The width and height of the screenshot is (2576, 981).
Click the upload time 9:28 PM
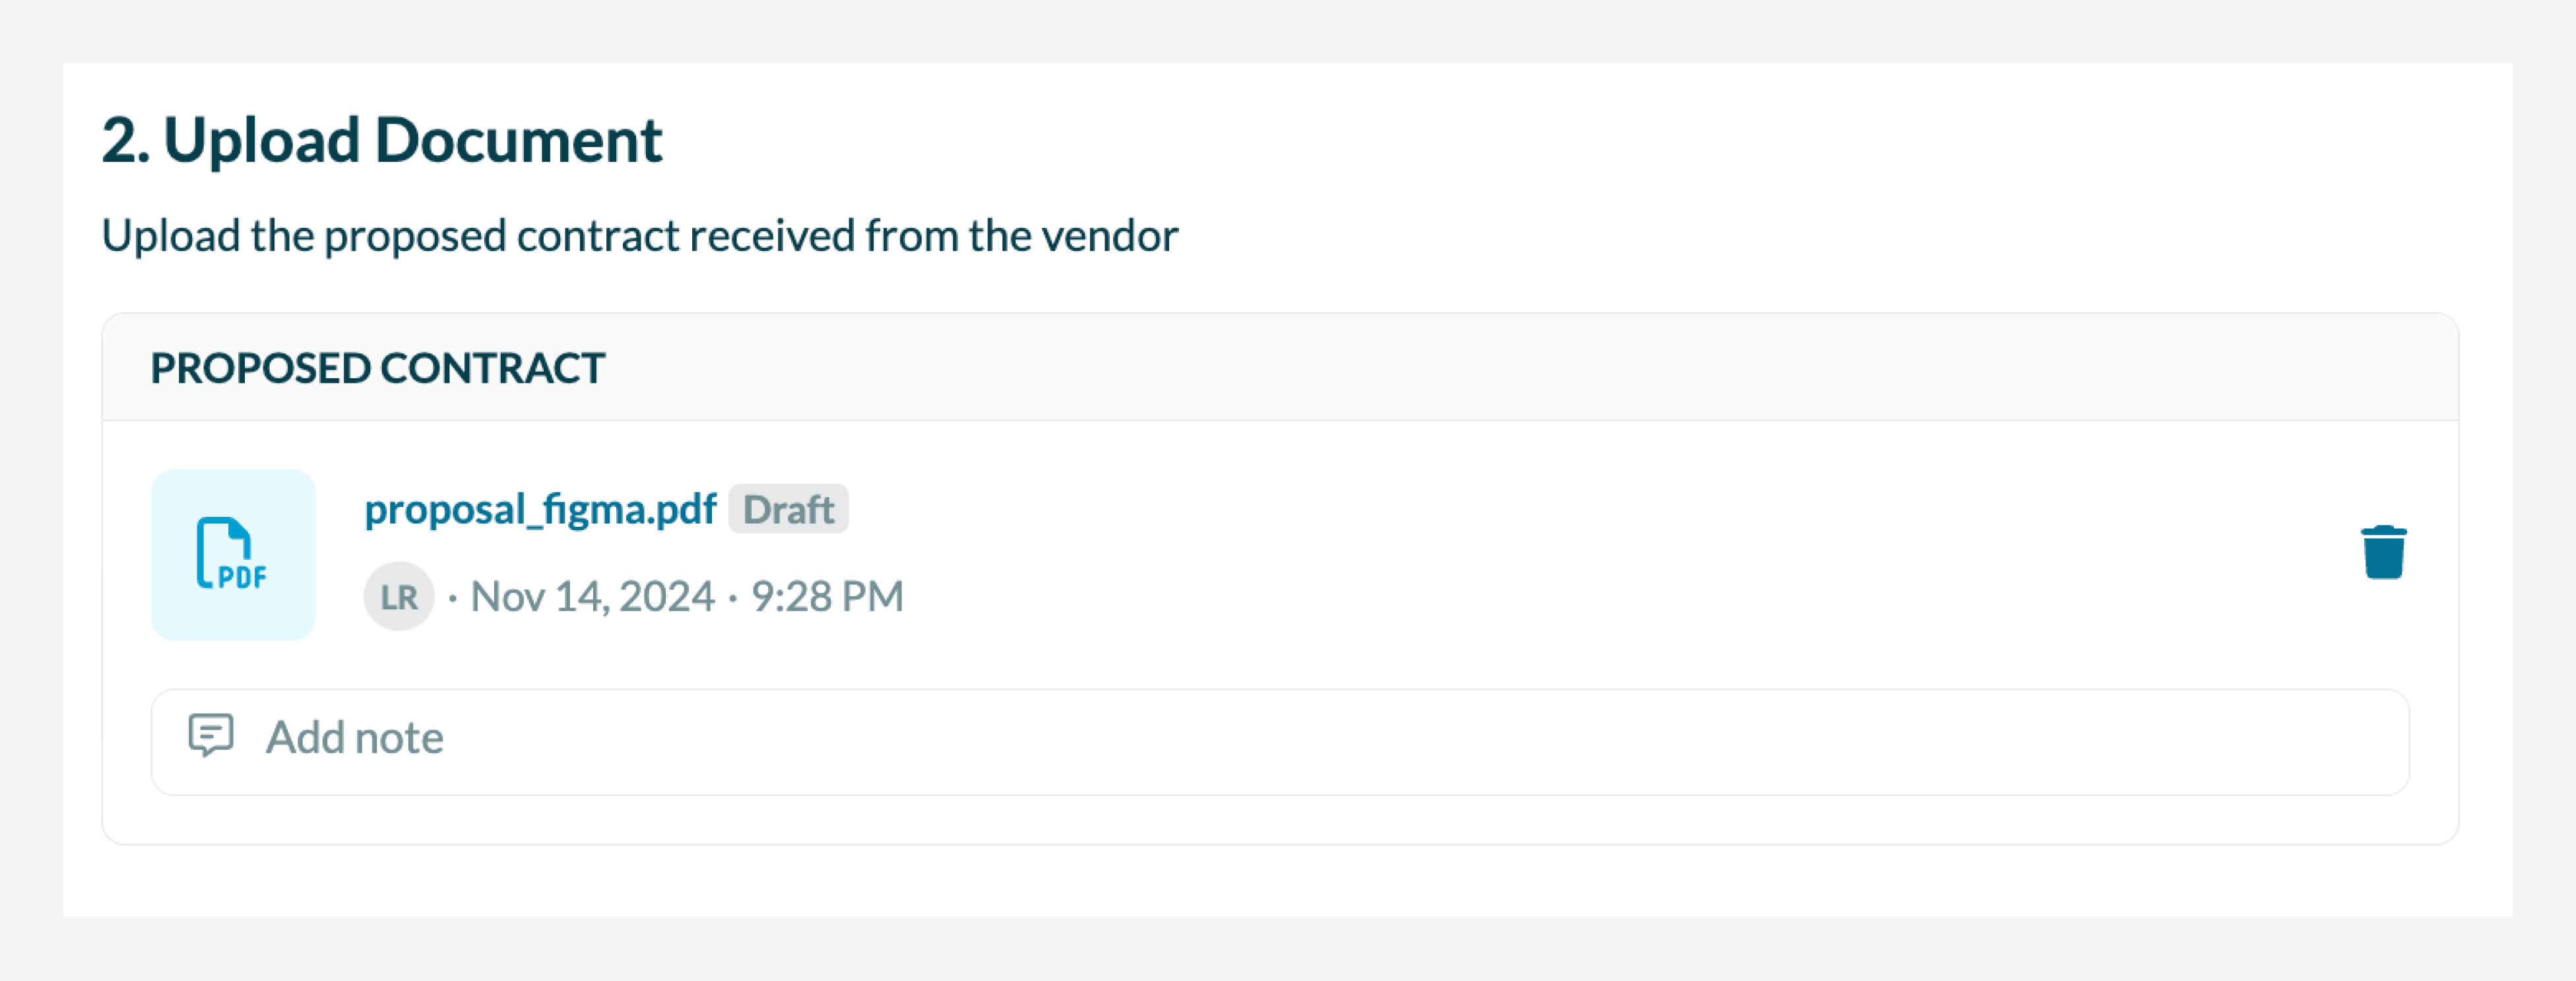click(x=827, y=596)
